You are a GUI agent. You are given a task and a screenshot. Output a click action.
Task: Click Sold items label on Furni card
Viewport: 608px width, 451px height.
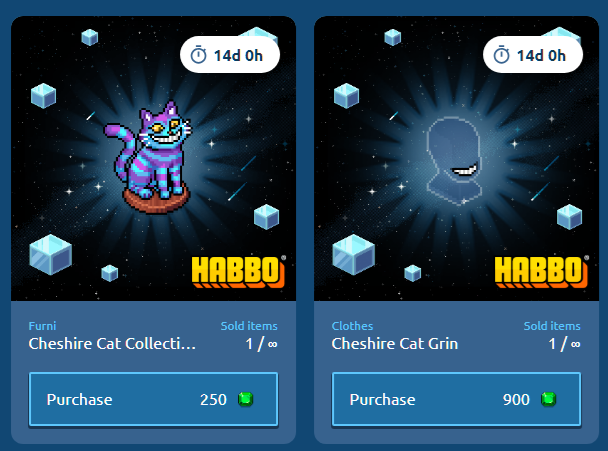coord(249,326)
